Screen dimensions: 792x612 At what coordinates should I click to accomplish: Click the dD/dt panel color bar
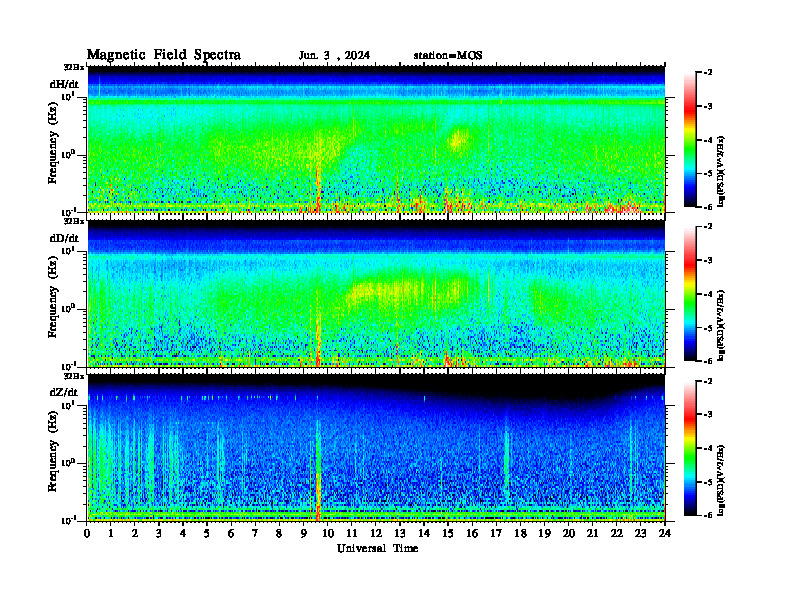pyautogui.click(x=689, y=294)
